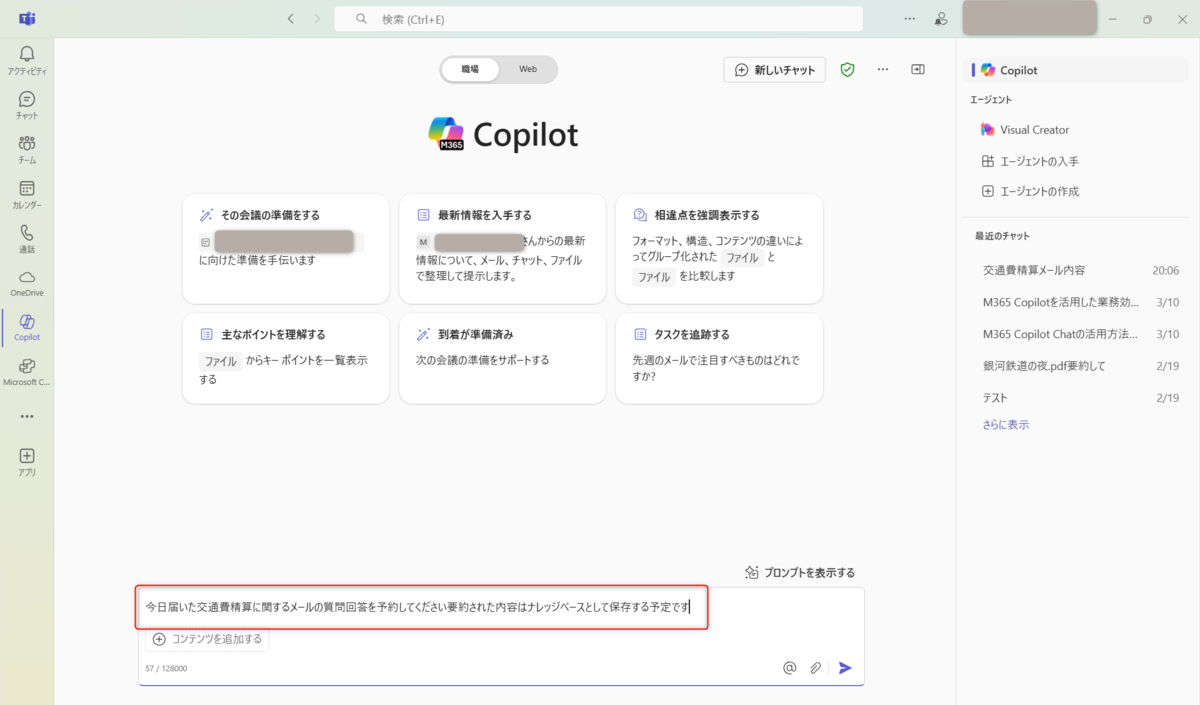Viewport: 1200px width, 705px height.
Task: Switch to the 職場 (Work) tab
Action: [x=470, y=69]
